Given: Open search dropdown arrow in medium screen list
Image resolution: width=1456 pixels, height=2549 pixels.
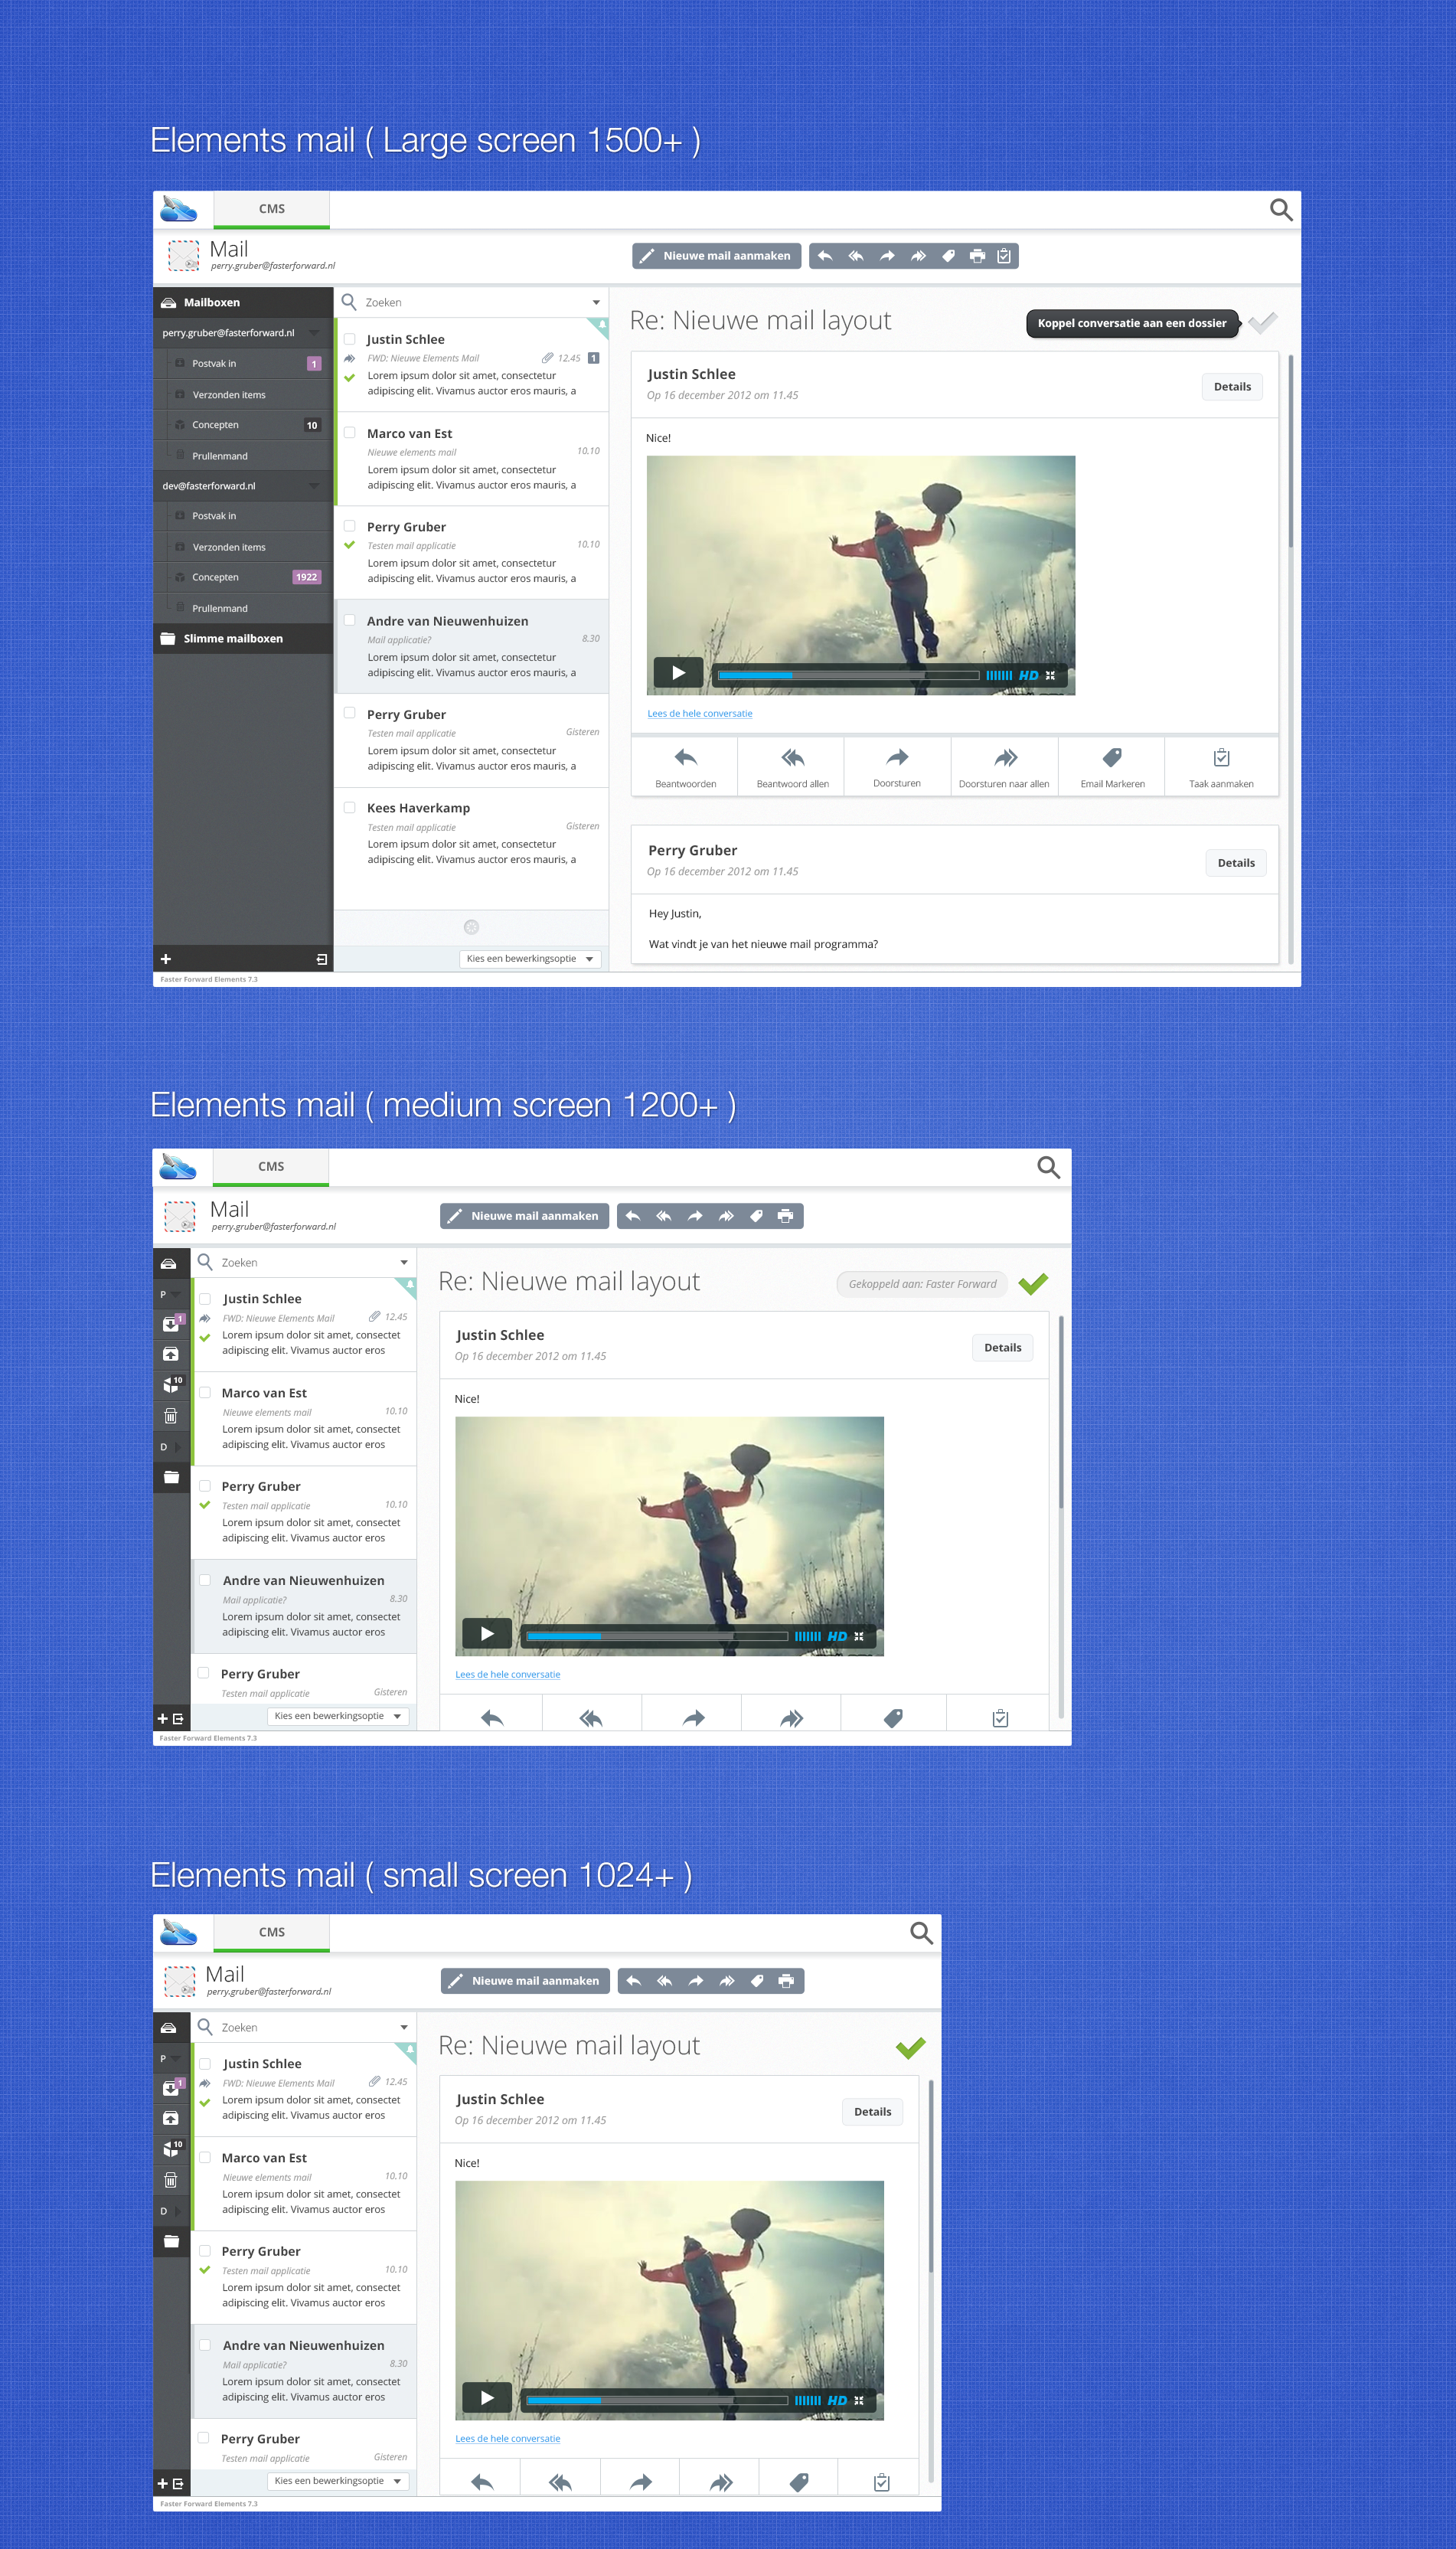Looking at the screenshot, I should (x=404, y=1263).
